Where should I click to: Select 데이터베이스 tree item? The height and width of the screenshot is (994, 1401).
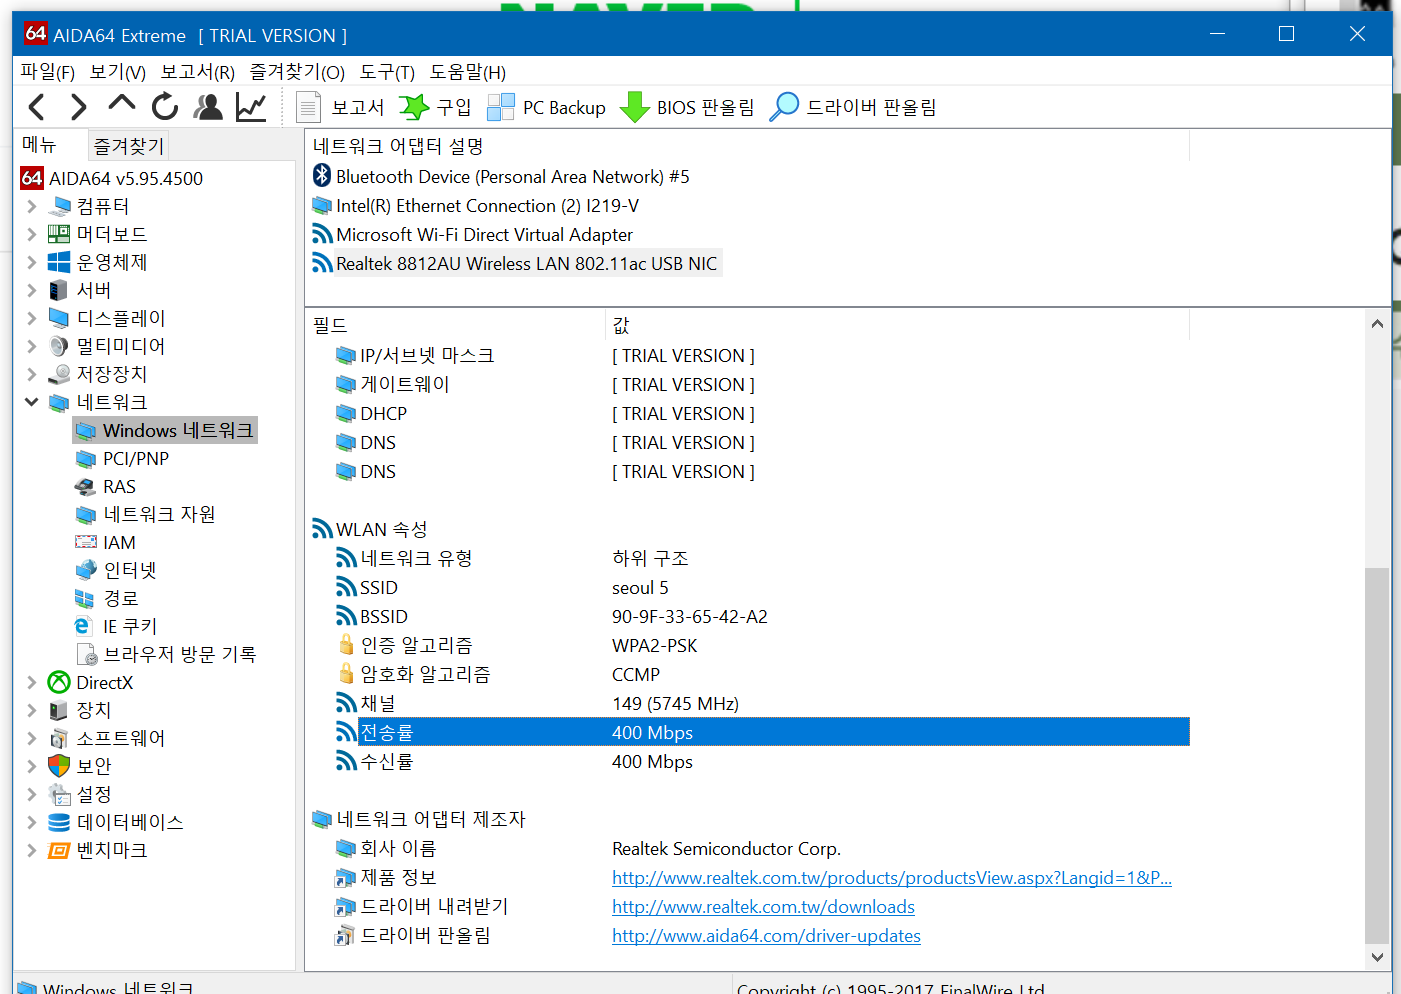tap(116, 822)
